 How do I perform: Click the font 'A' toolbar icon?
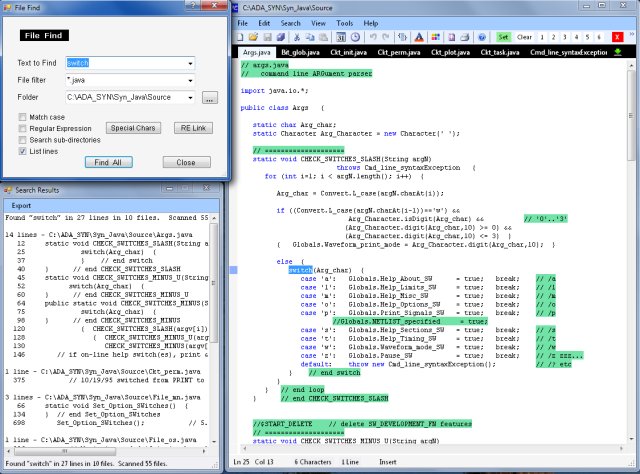pyautogui.click(x=419, y=36)
